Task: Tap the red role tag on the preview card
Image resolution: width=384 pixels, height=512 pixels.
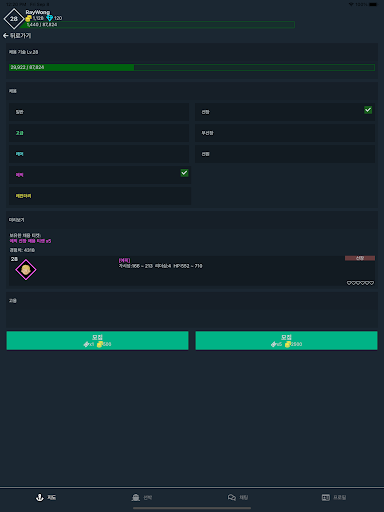Action: 360,258
